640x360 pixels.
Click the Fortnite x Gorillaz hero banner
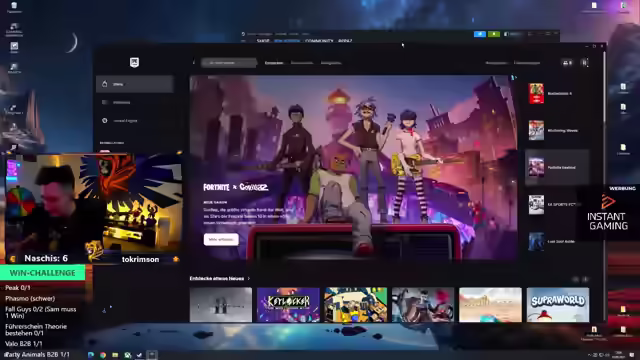point(353,167)
